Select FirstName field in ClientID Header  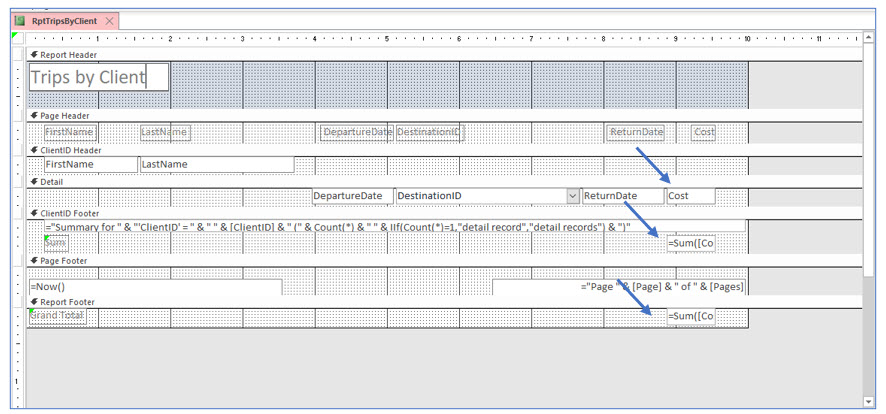pyautogui.click(x=90, y=164)
